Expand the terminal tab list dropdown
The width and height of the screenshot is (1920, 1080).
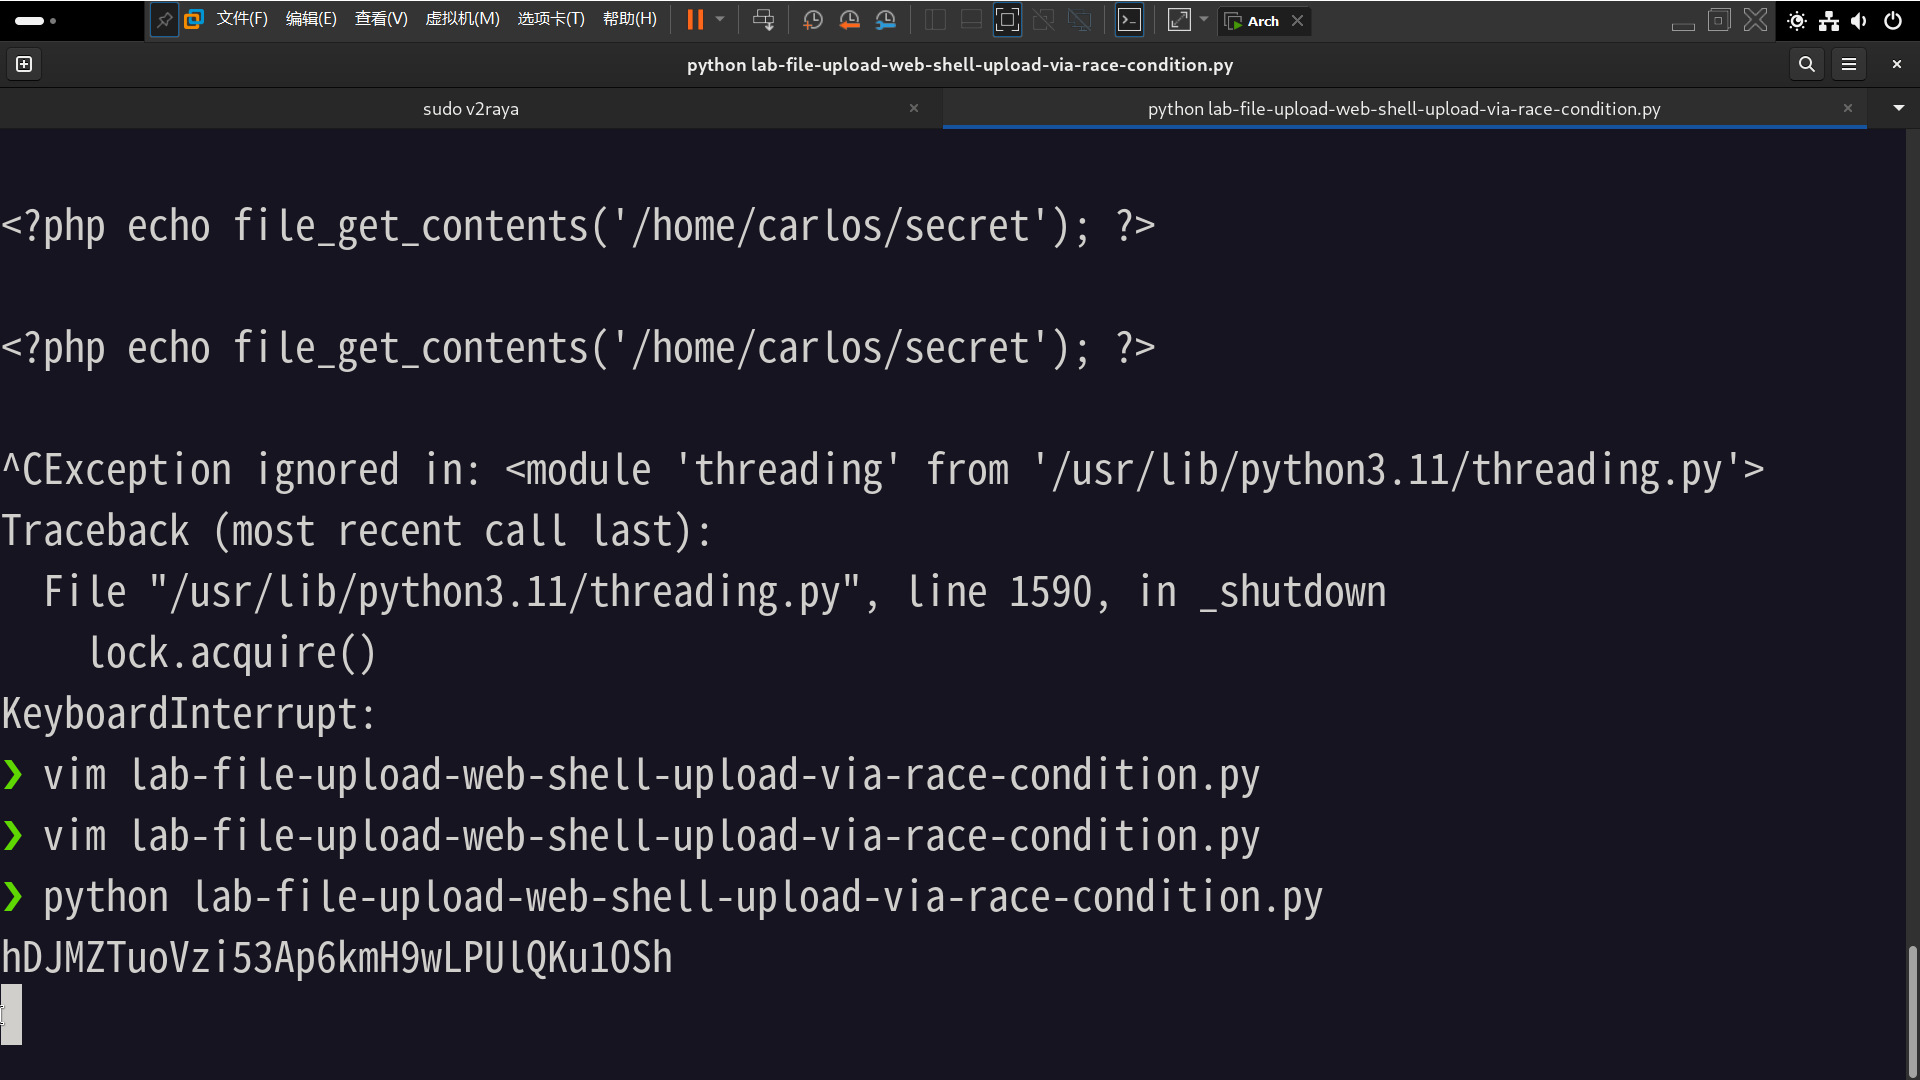click(1898, 108)
